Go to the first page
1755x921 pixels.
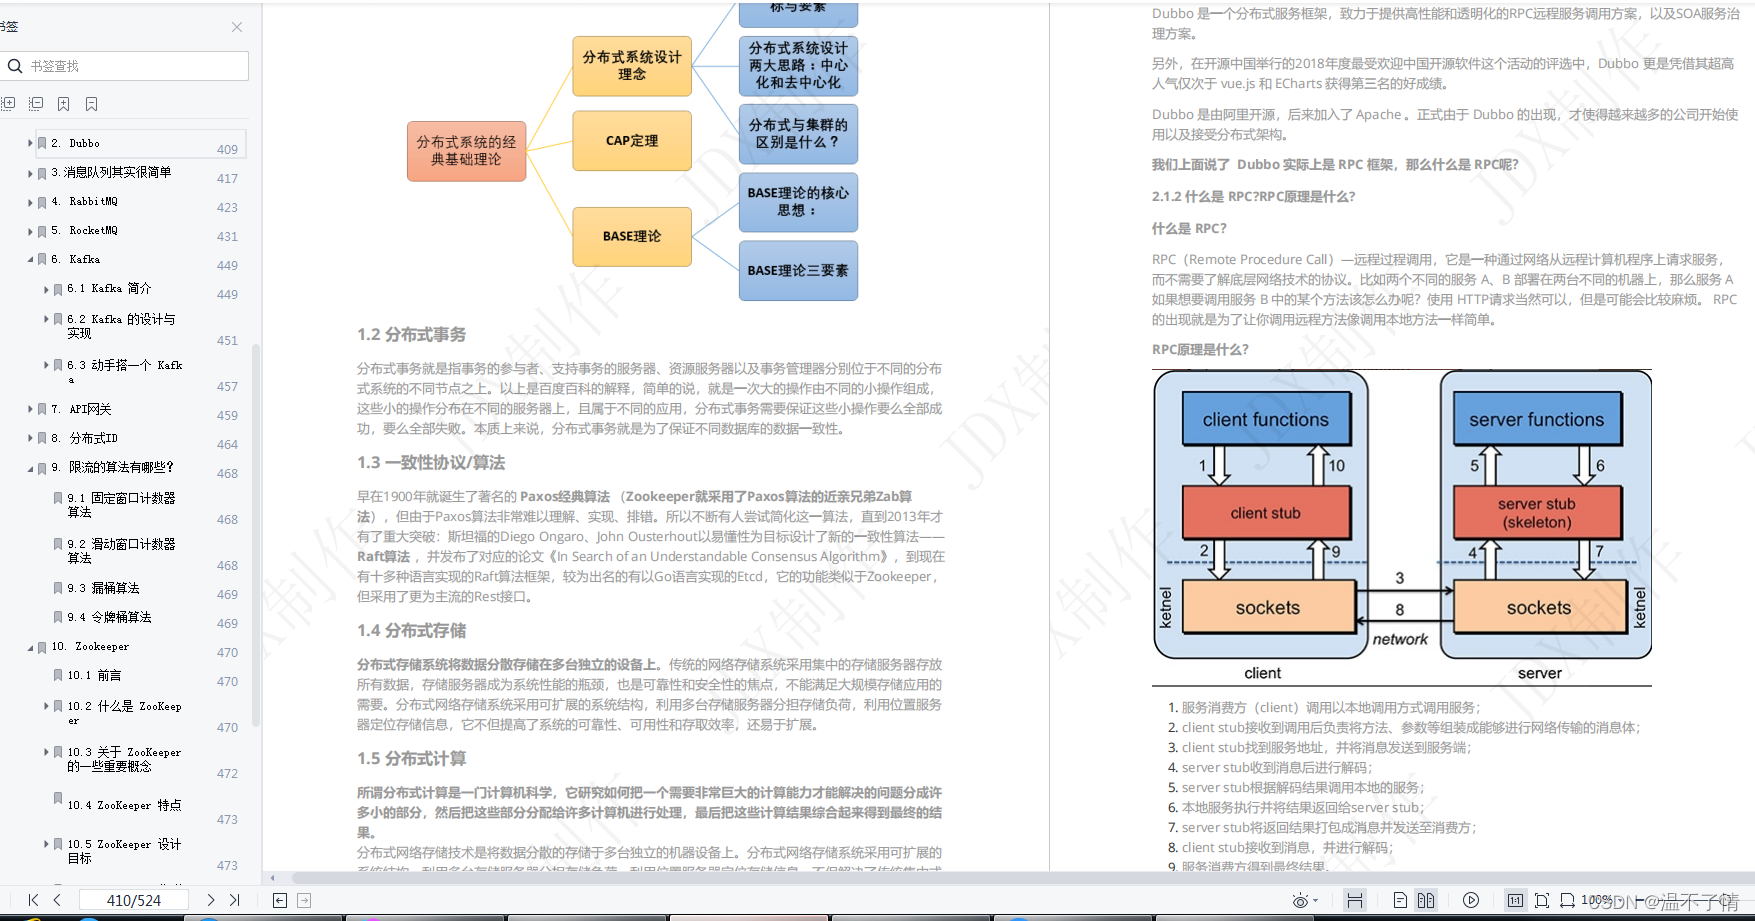pyautogui.click(x=33, y=900)
